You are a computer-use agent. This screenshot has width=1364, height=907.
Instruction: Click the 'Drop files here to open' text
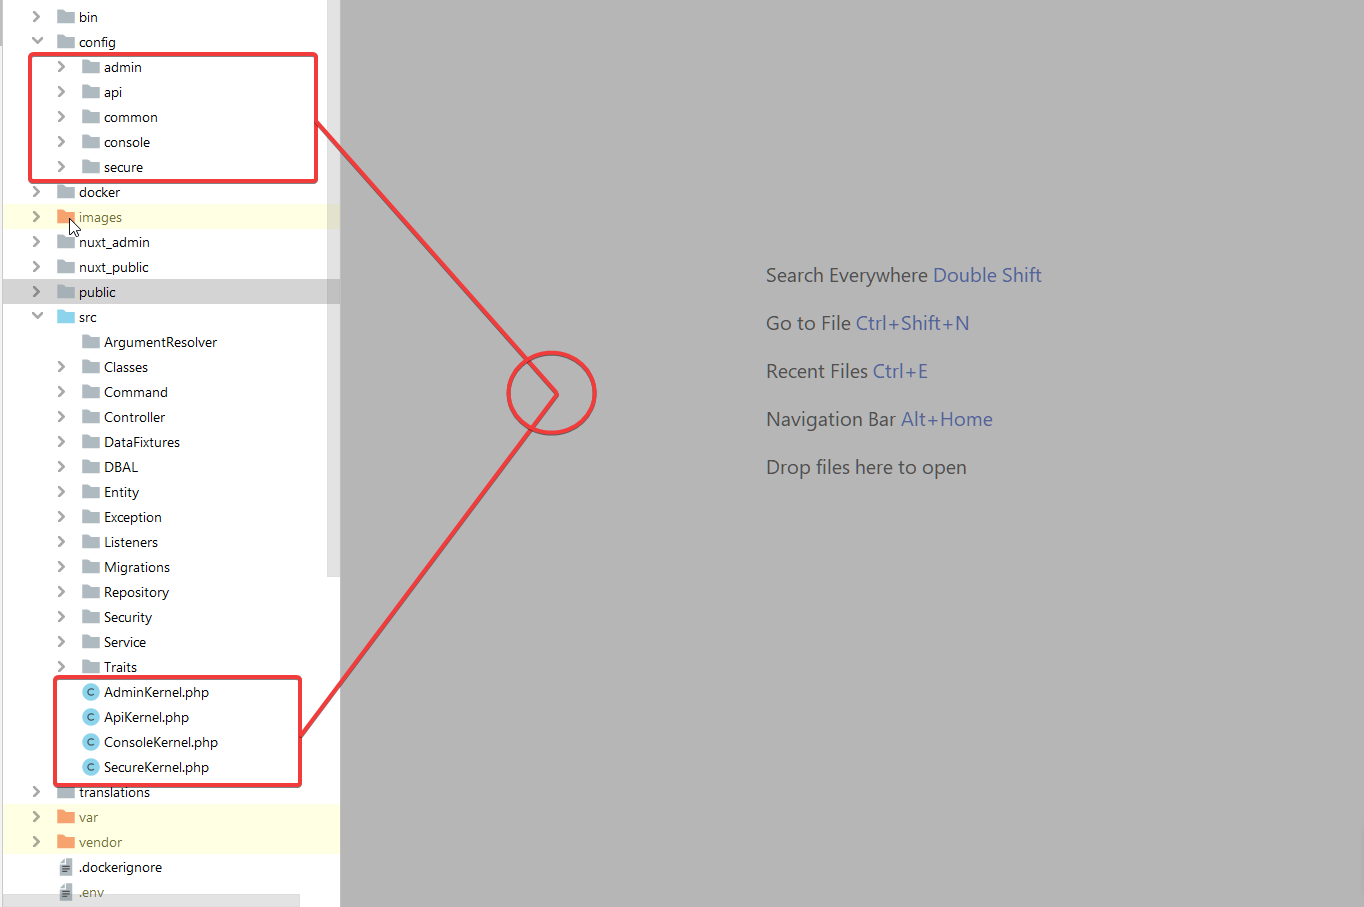866,467
